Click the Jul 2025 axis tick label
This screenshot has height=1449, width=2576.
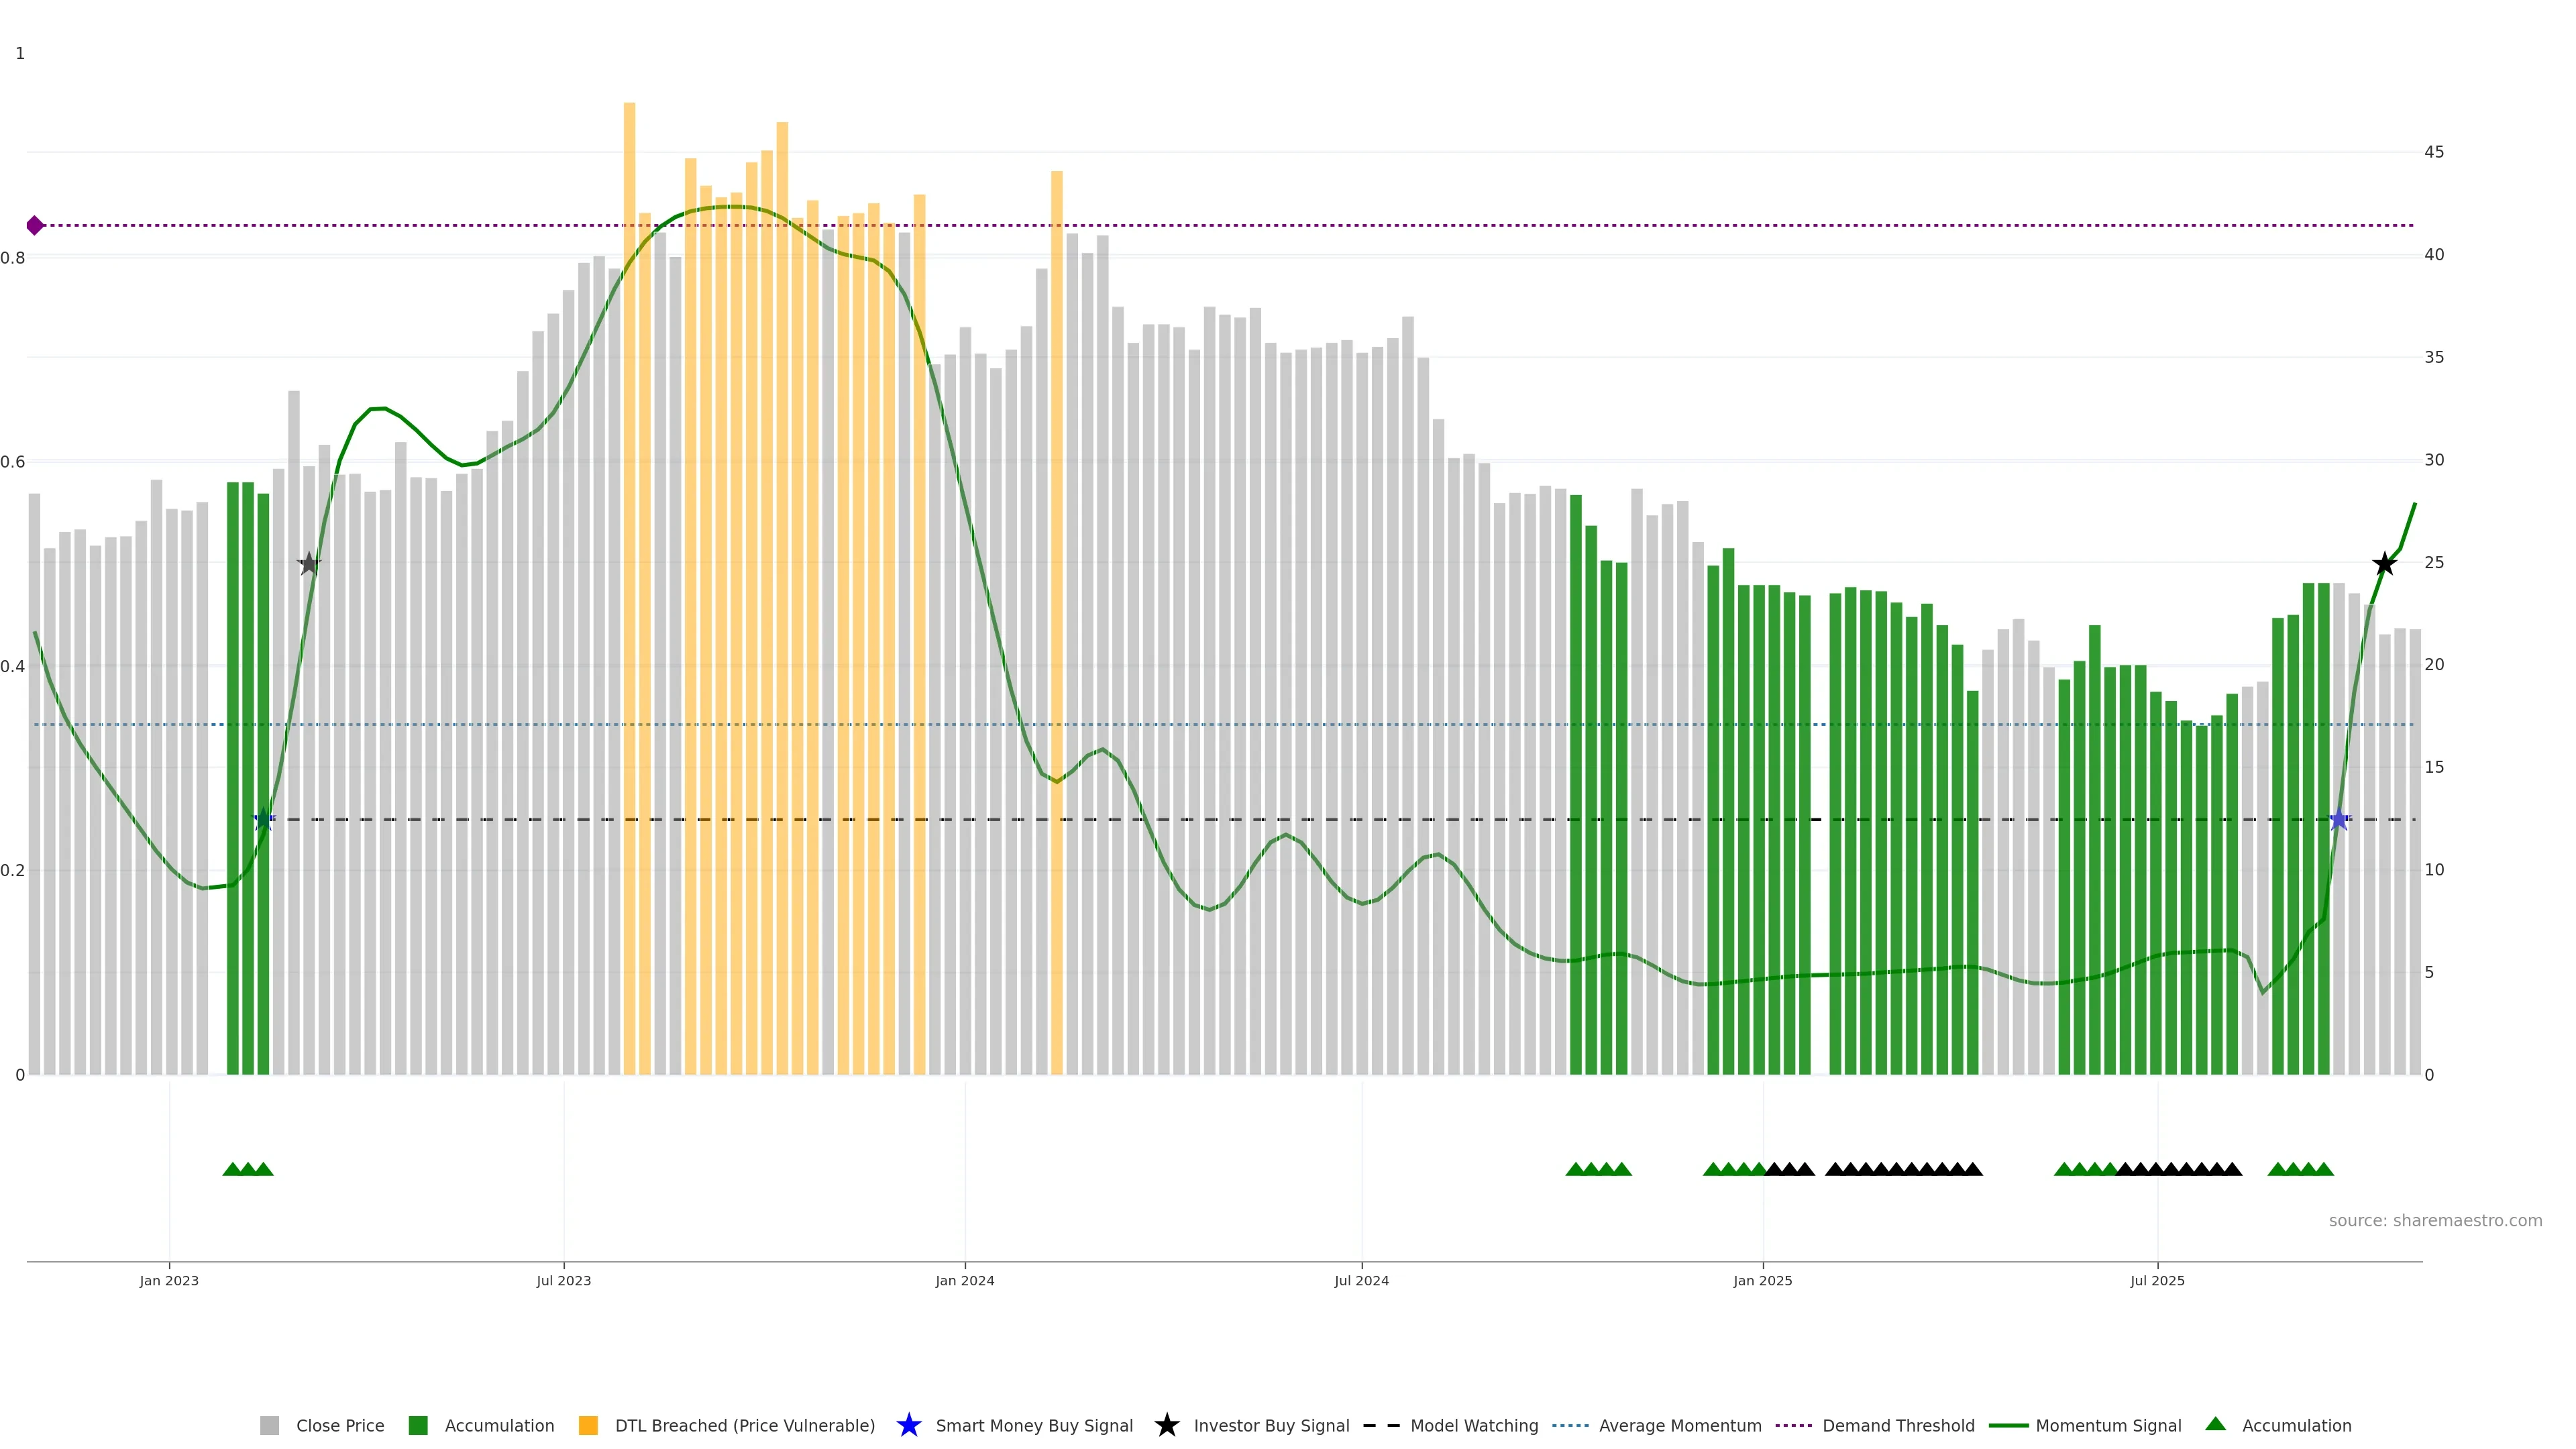tap(2157, 1281)
